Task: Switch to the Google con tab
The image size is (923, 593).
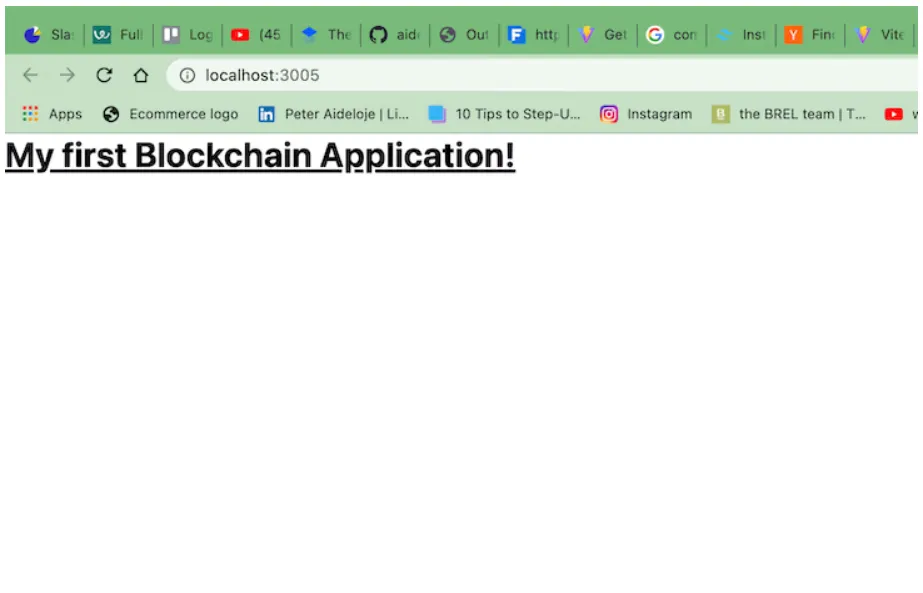Action: pos(671,35)
